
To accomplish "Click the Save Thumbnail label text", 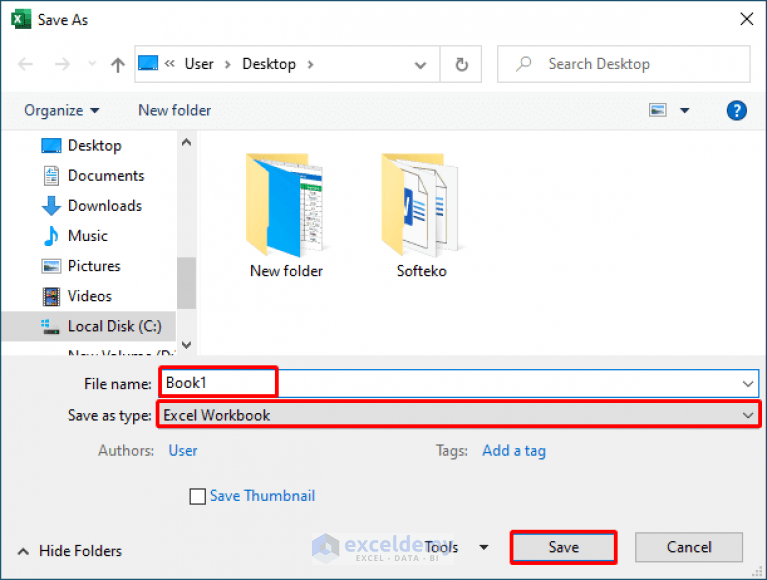I will 263,496.
